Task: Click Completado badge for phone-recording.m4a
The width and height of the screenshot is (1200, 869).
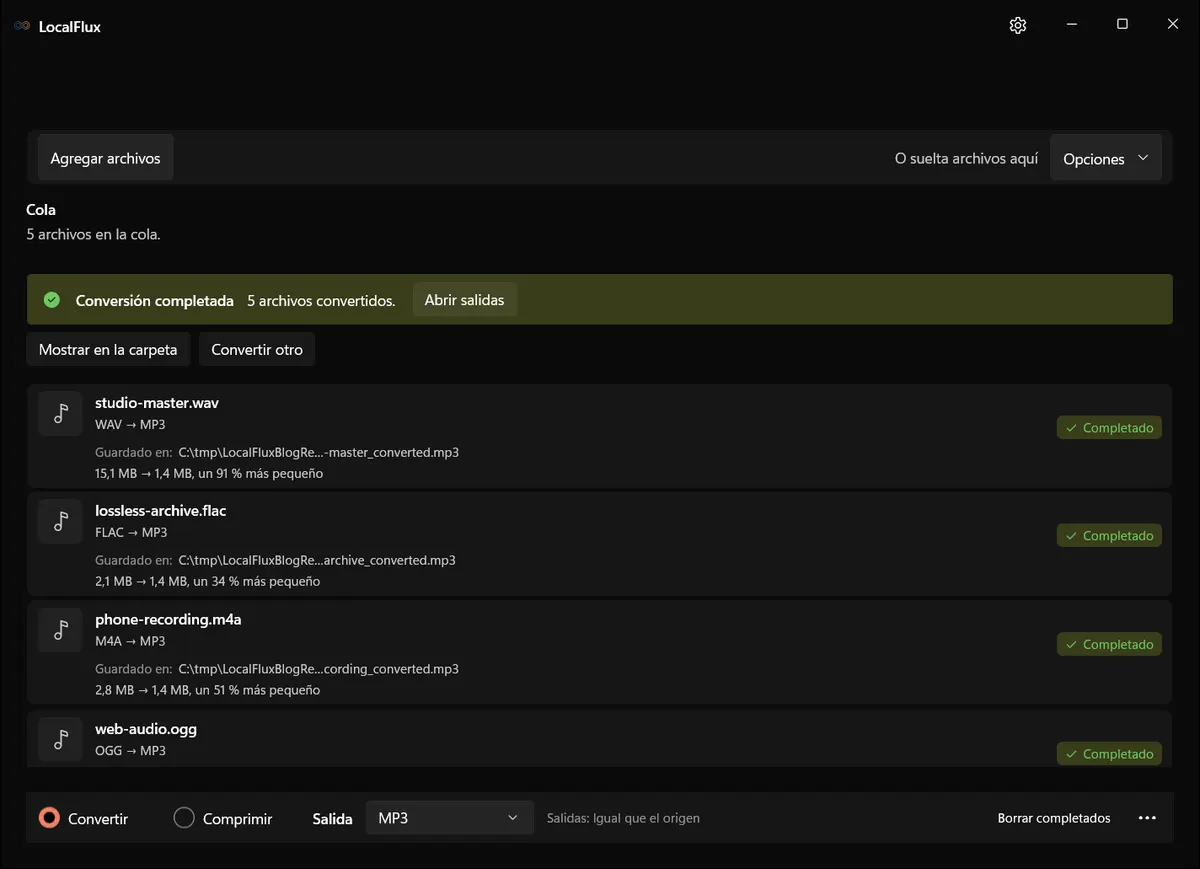Action: [1109, 645]
